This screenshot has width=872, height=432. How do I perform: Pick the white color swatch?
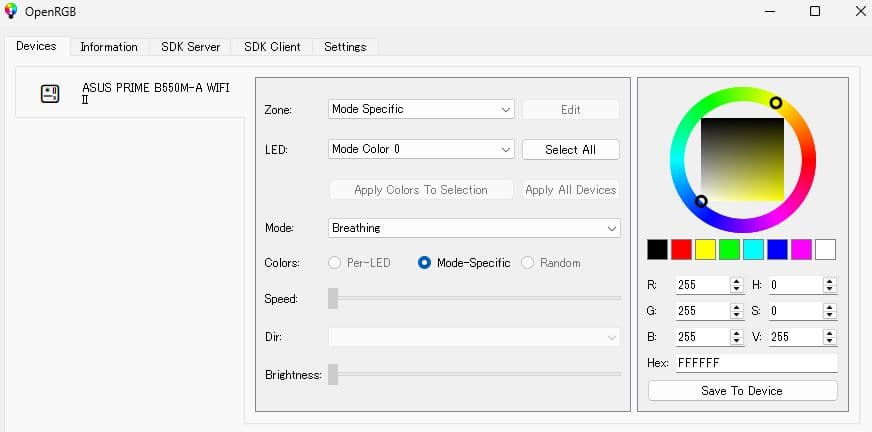pyautogui.click(x=825, y=250)
